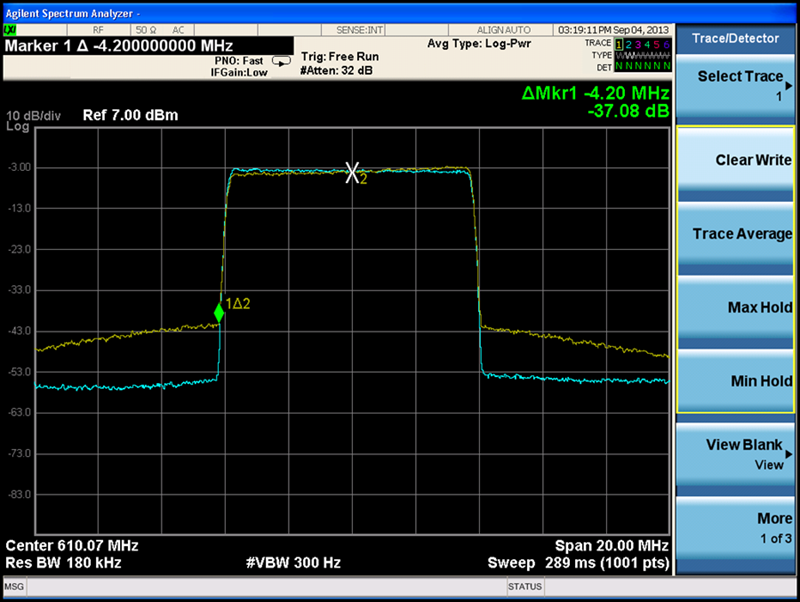The width and height of the screenshot is (800, 602).
Task: Click the Avg Type: Log-Pwr setting
Action: click(479, 44)
